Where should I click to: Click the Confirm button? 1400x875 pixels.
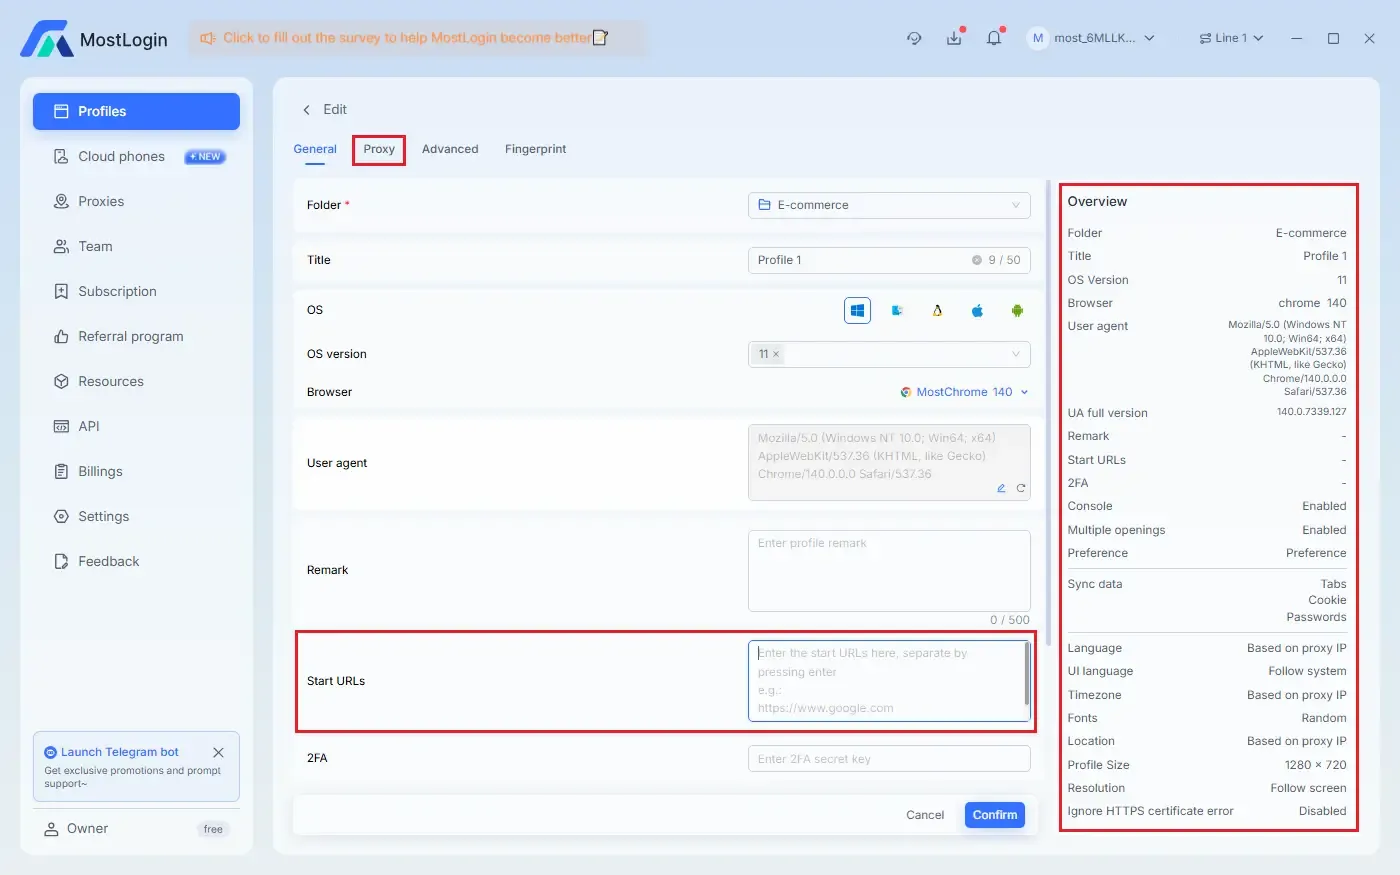(994, 815)
